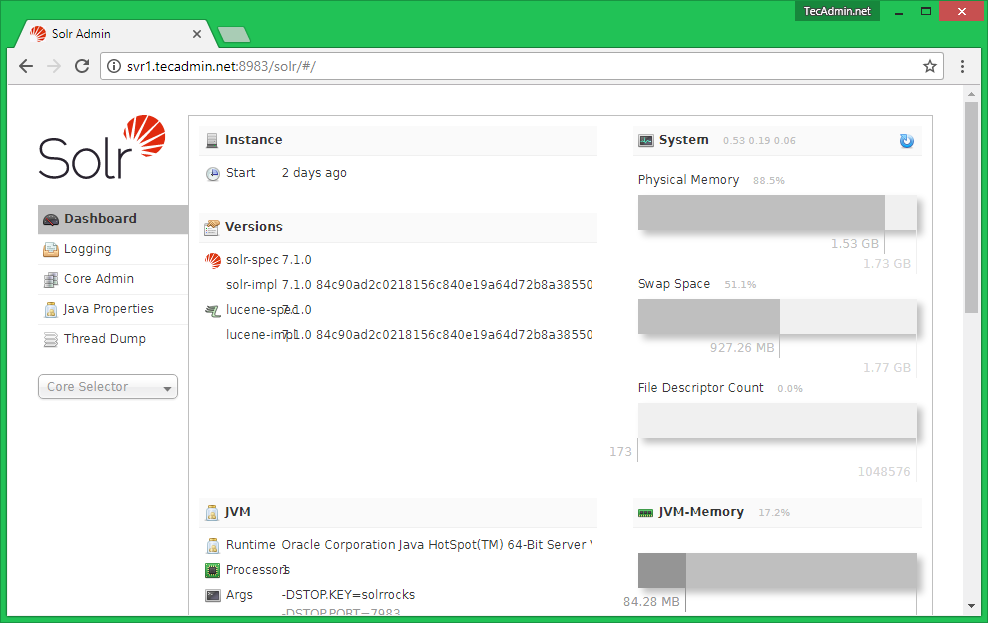Click the Versions panel icon
This screenshot has height=623, width=988.
[212, 227]
